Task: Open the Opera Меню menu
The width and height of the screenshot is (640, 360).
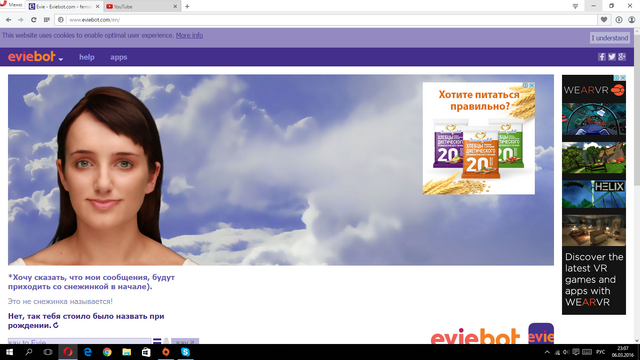Action: click(x=12, y=5)
